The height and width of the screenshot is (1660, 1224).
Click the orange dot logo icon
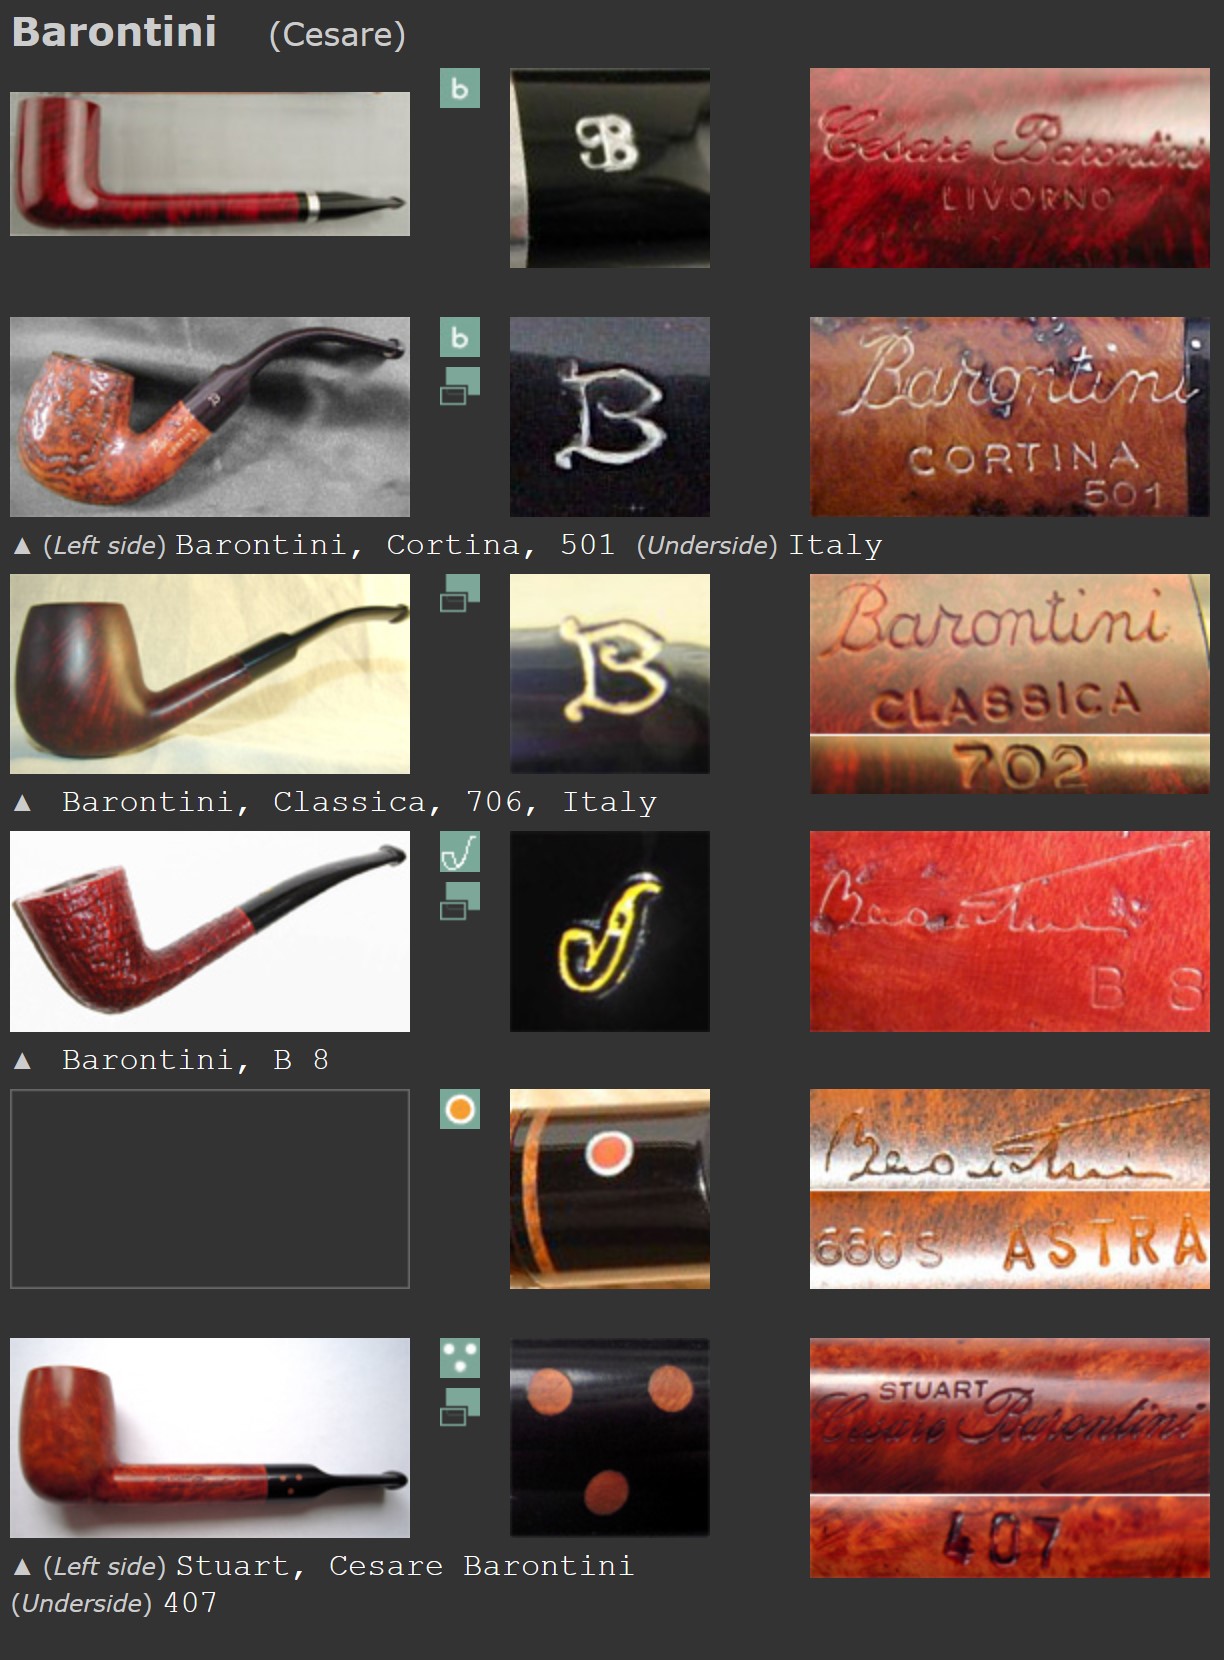click(x=460, y=1109)
